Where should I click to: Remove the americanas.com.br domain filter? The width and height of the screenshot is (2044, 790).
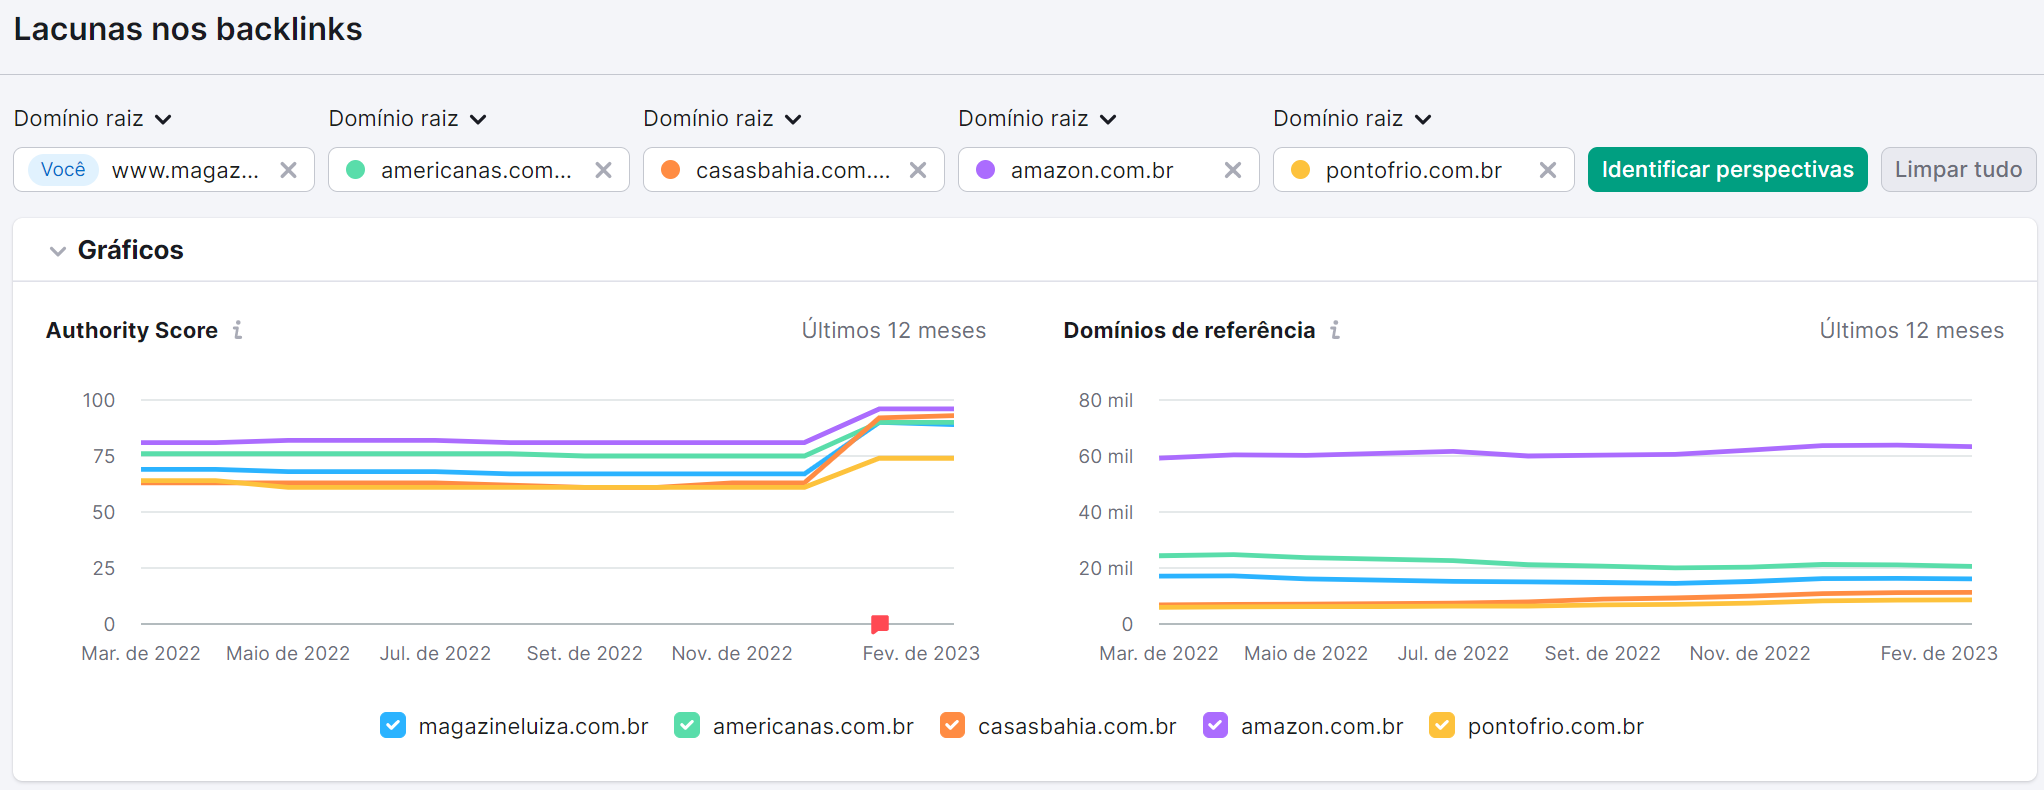pos(603,170)
